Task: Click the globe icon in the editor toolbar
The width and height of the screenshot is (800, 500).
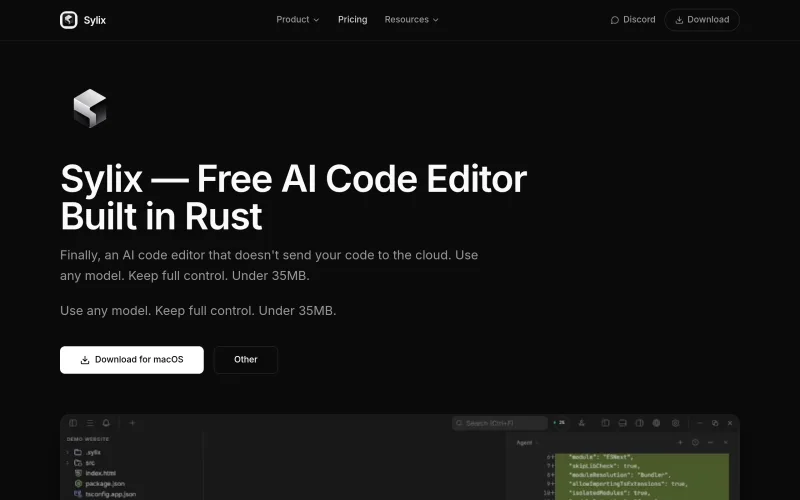Action: coord(656,423)
